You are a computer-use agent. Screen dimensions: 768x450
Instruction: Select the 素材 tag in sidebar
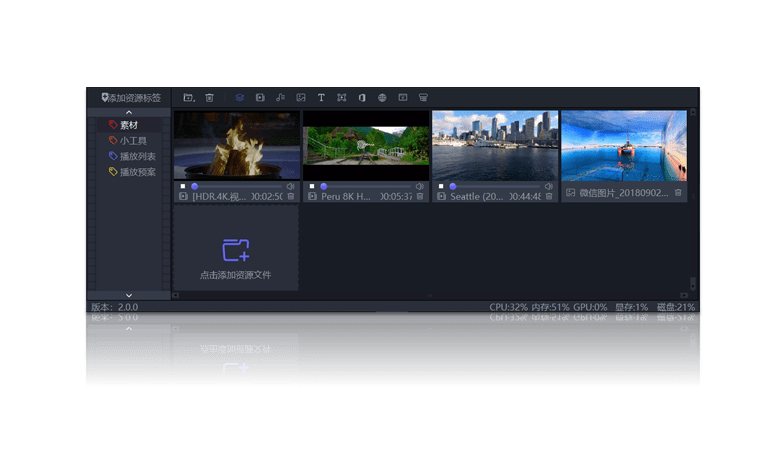tap(128, 125)
